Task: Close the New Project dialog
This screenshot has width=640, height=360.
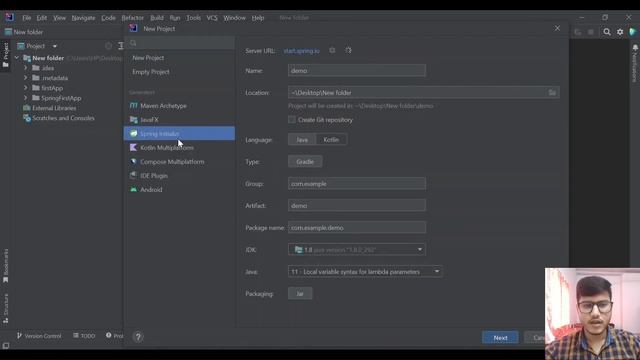Action: 557,28
